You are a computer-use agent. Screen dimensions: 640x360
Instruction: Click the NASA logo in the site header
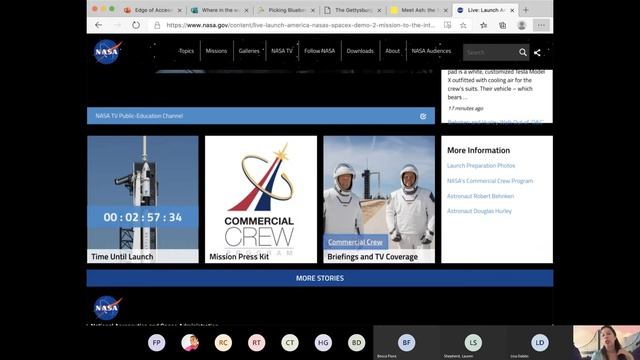107,51
